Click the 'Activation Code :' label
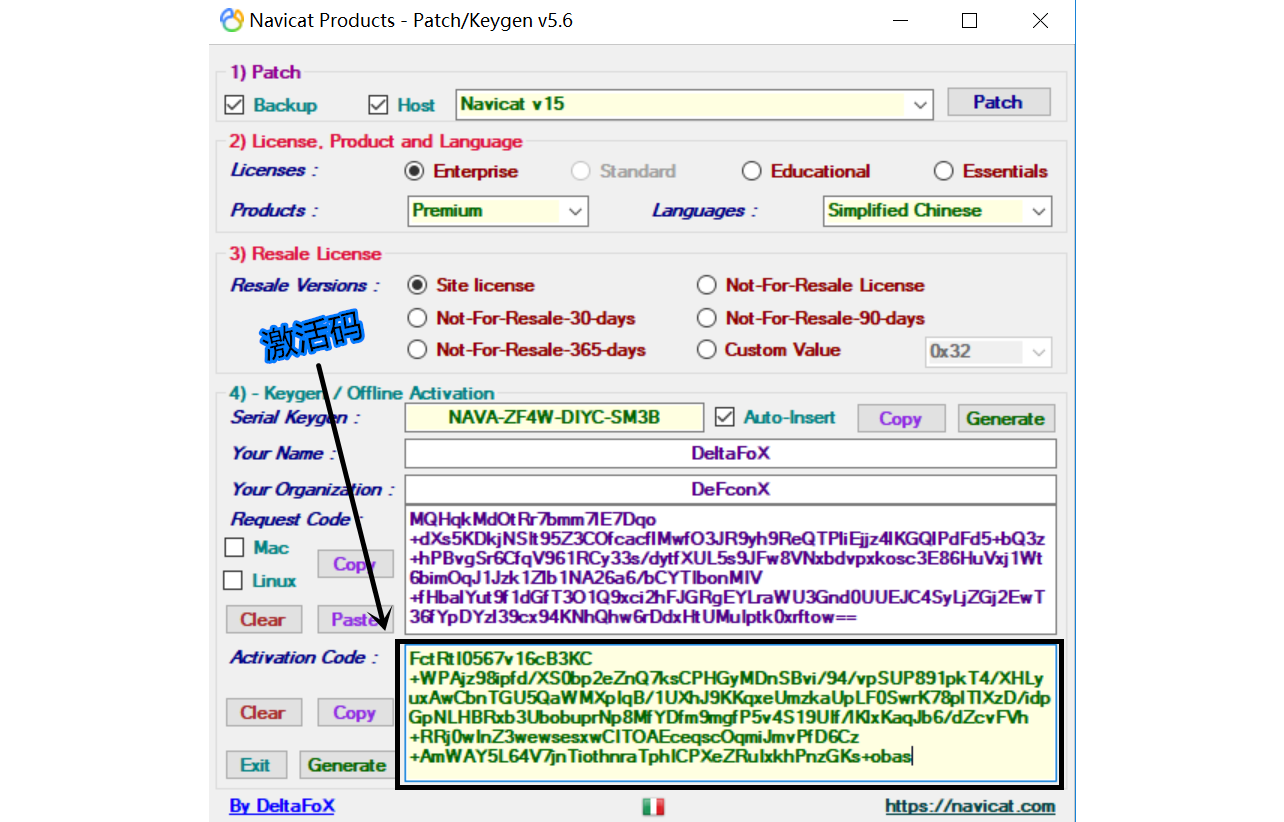This screenshot has height=822, width=1284. [x=305, y=657]
